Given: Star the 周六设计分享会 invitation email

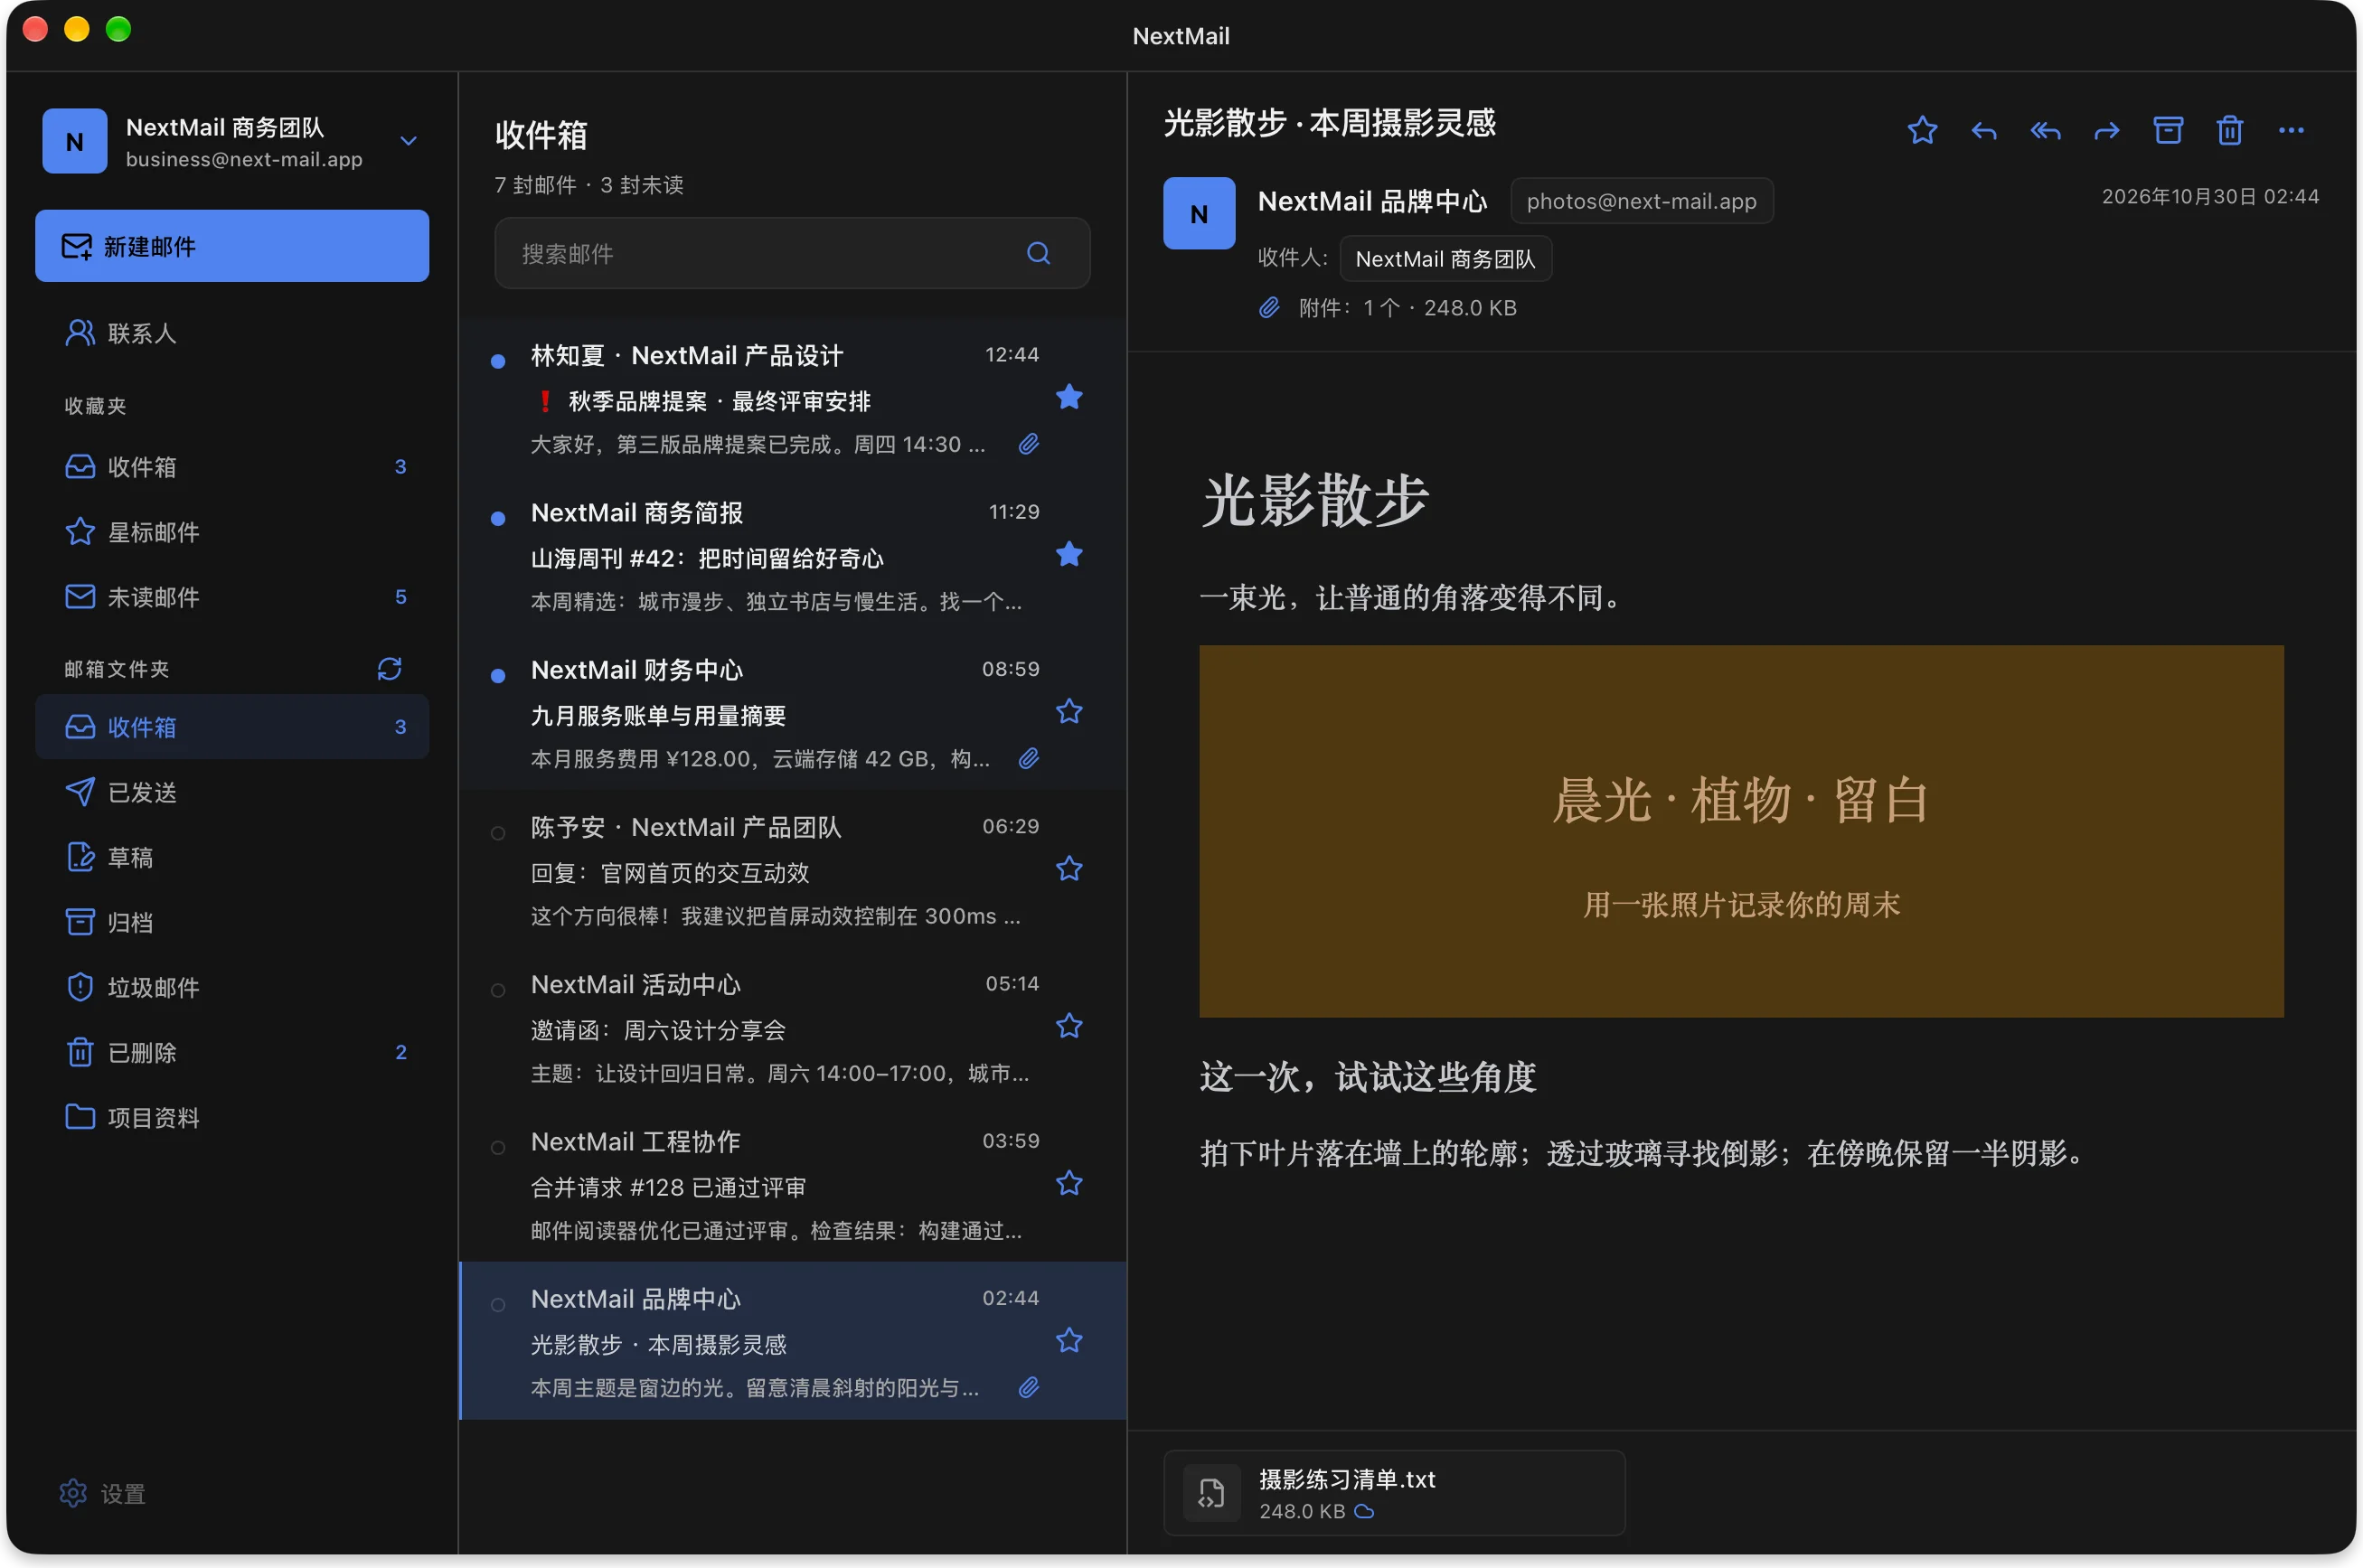Looking at the screenshot, I should coord(1068,1025).
